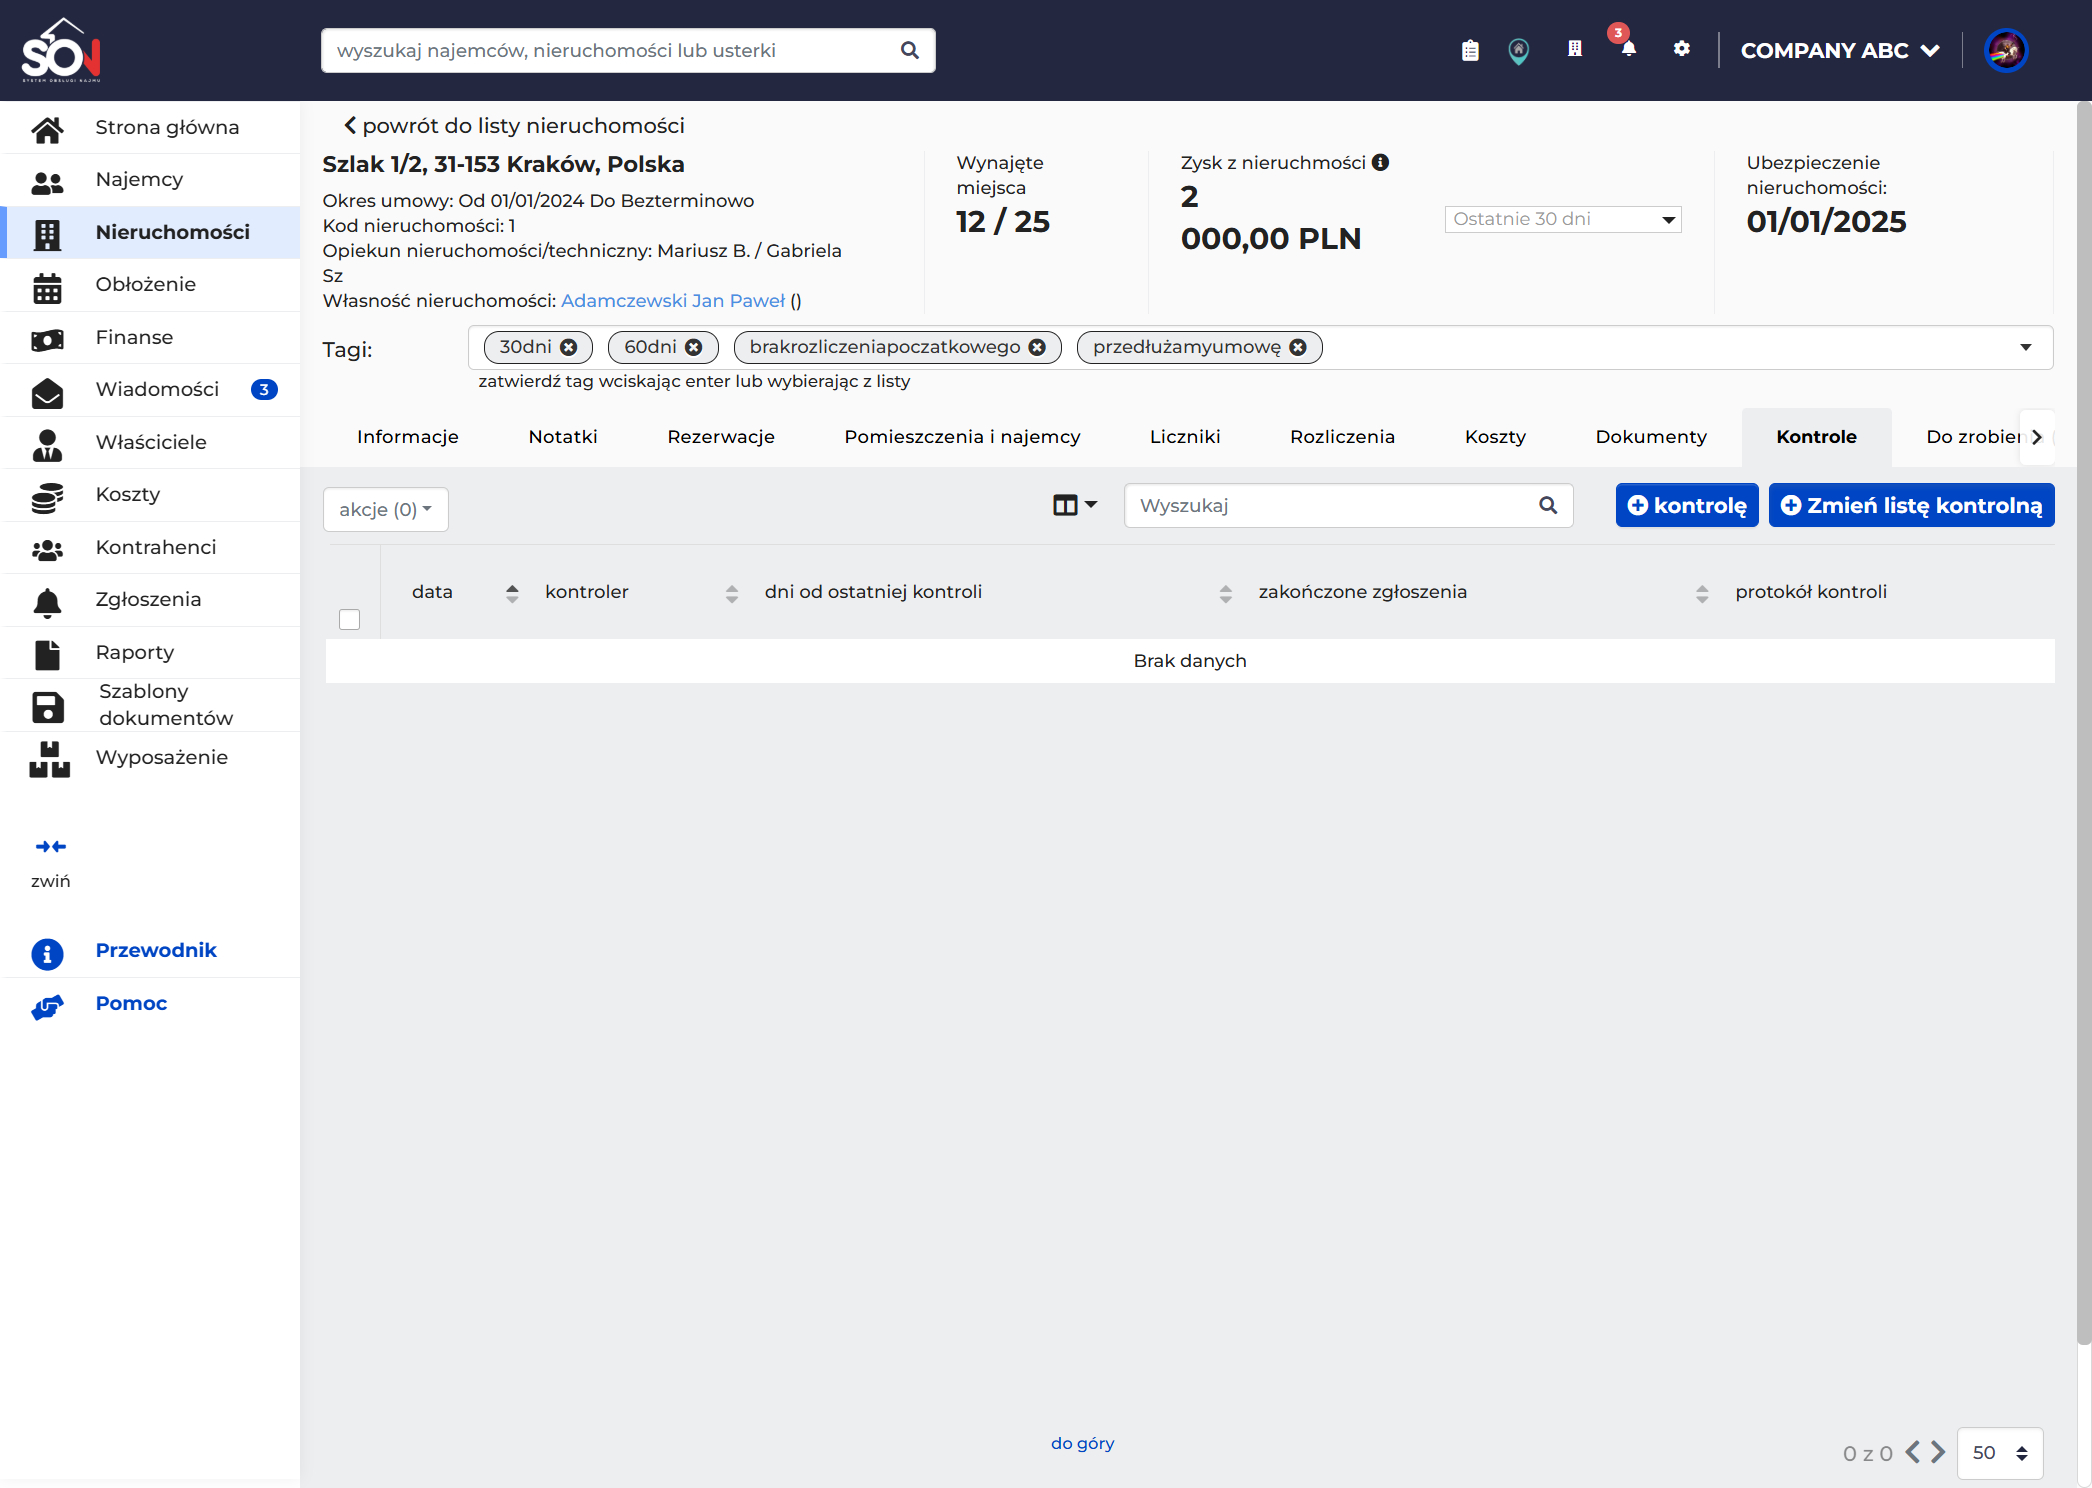Remove the przedłużamyumowę tag
The image size is (2092, 1488).
tap(1298, 347)
